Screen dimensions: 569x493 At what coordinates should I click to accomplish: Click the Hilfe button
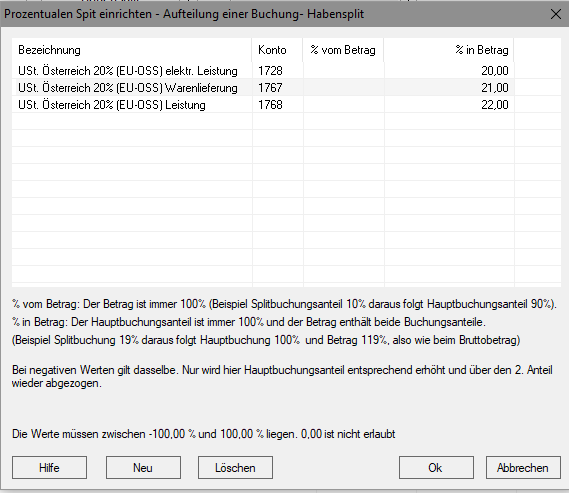pos(49,467)
